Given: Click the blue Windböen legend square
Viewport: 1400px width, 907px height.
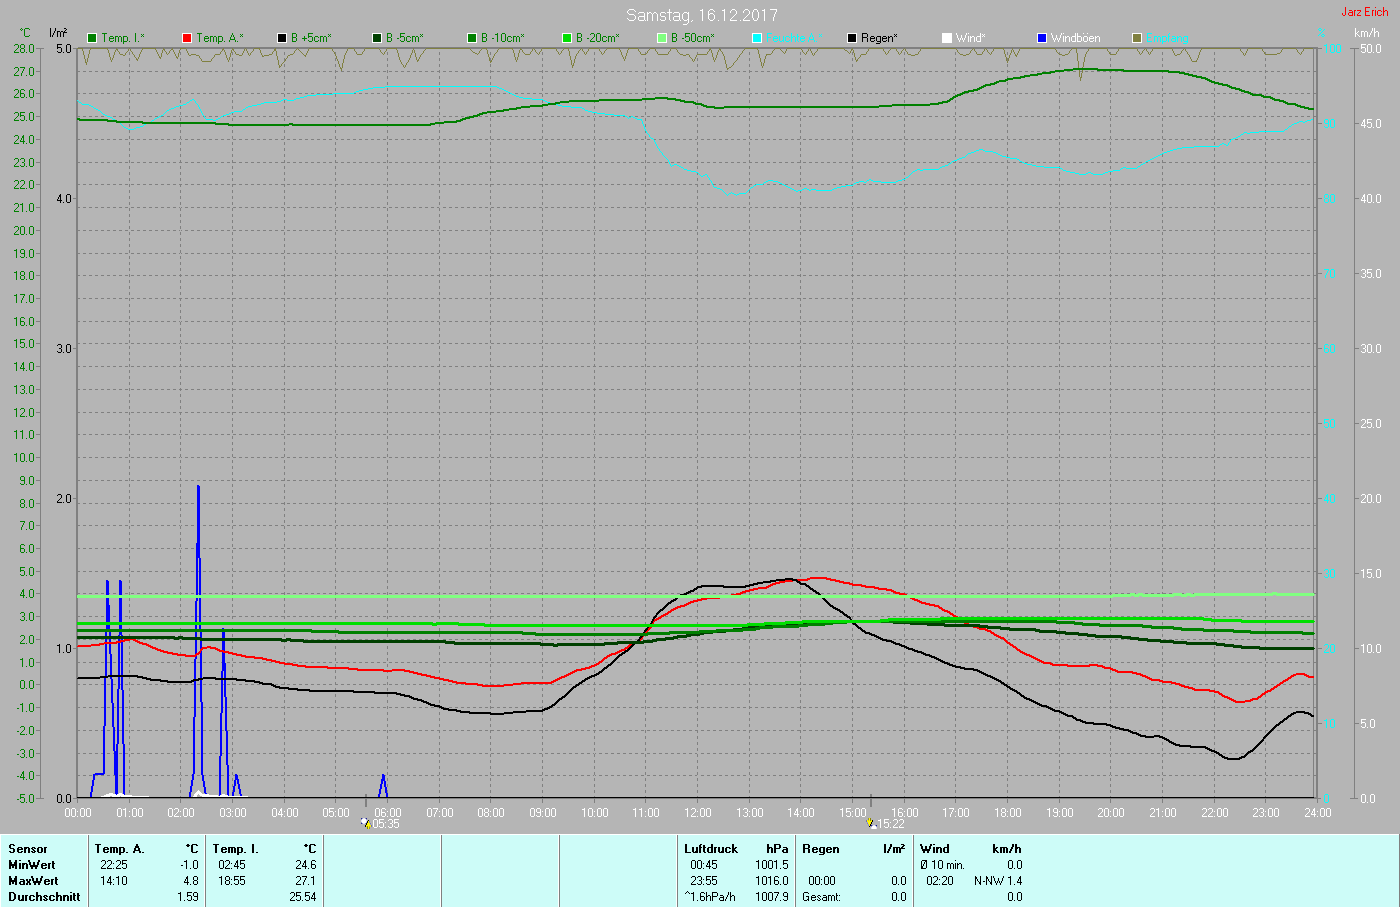Looking at the screenshot, I should coord(1042,38).
